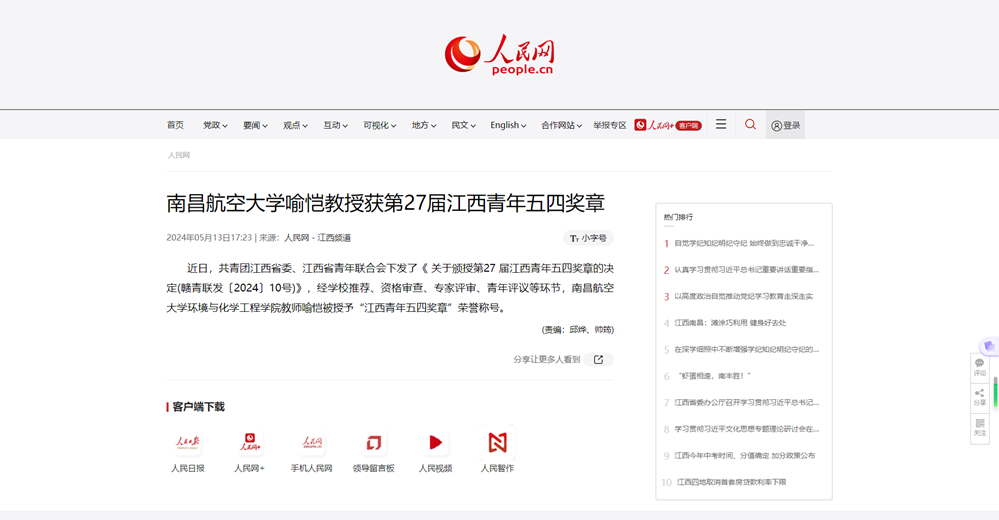The image size is (999, 520).
Task: Expand the 党政 dropdown menu
Action: (215, 126)
